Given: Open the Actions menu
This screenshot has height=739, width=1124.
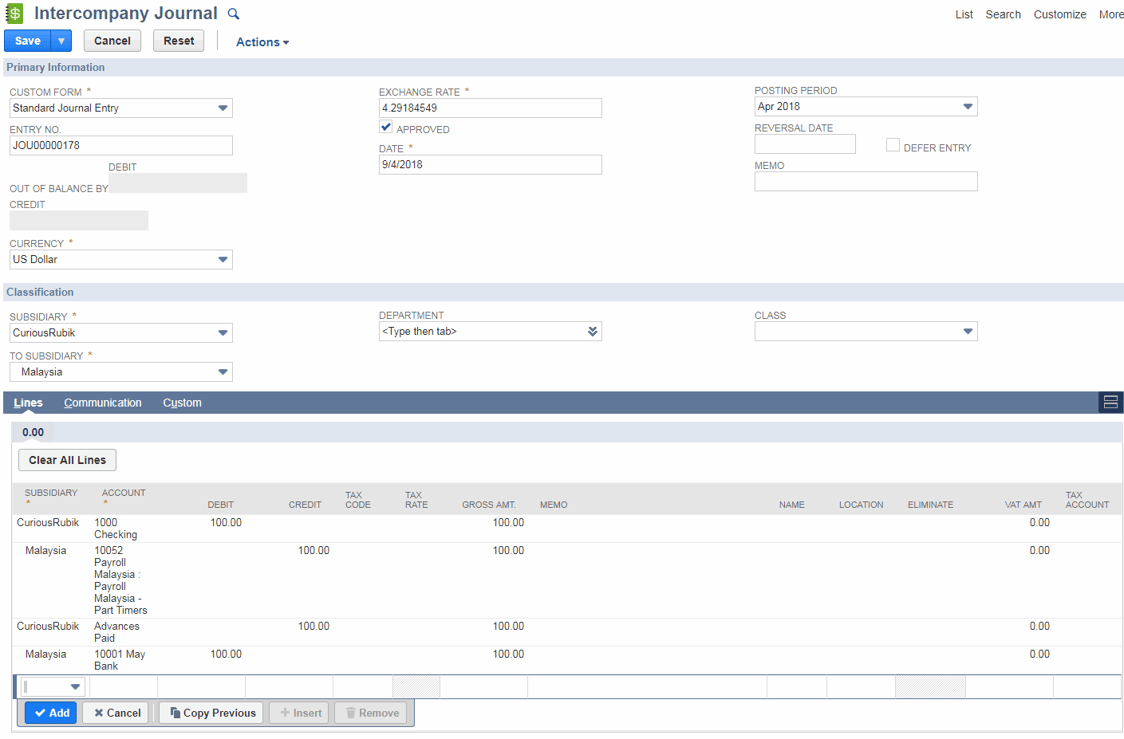Looking at the screenshot, I should [262, 42].
